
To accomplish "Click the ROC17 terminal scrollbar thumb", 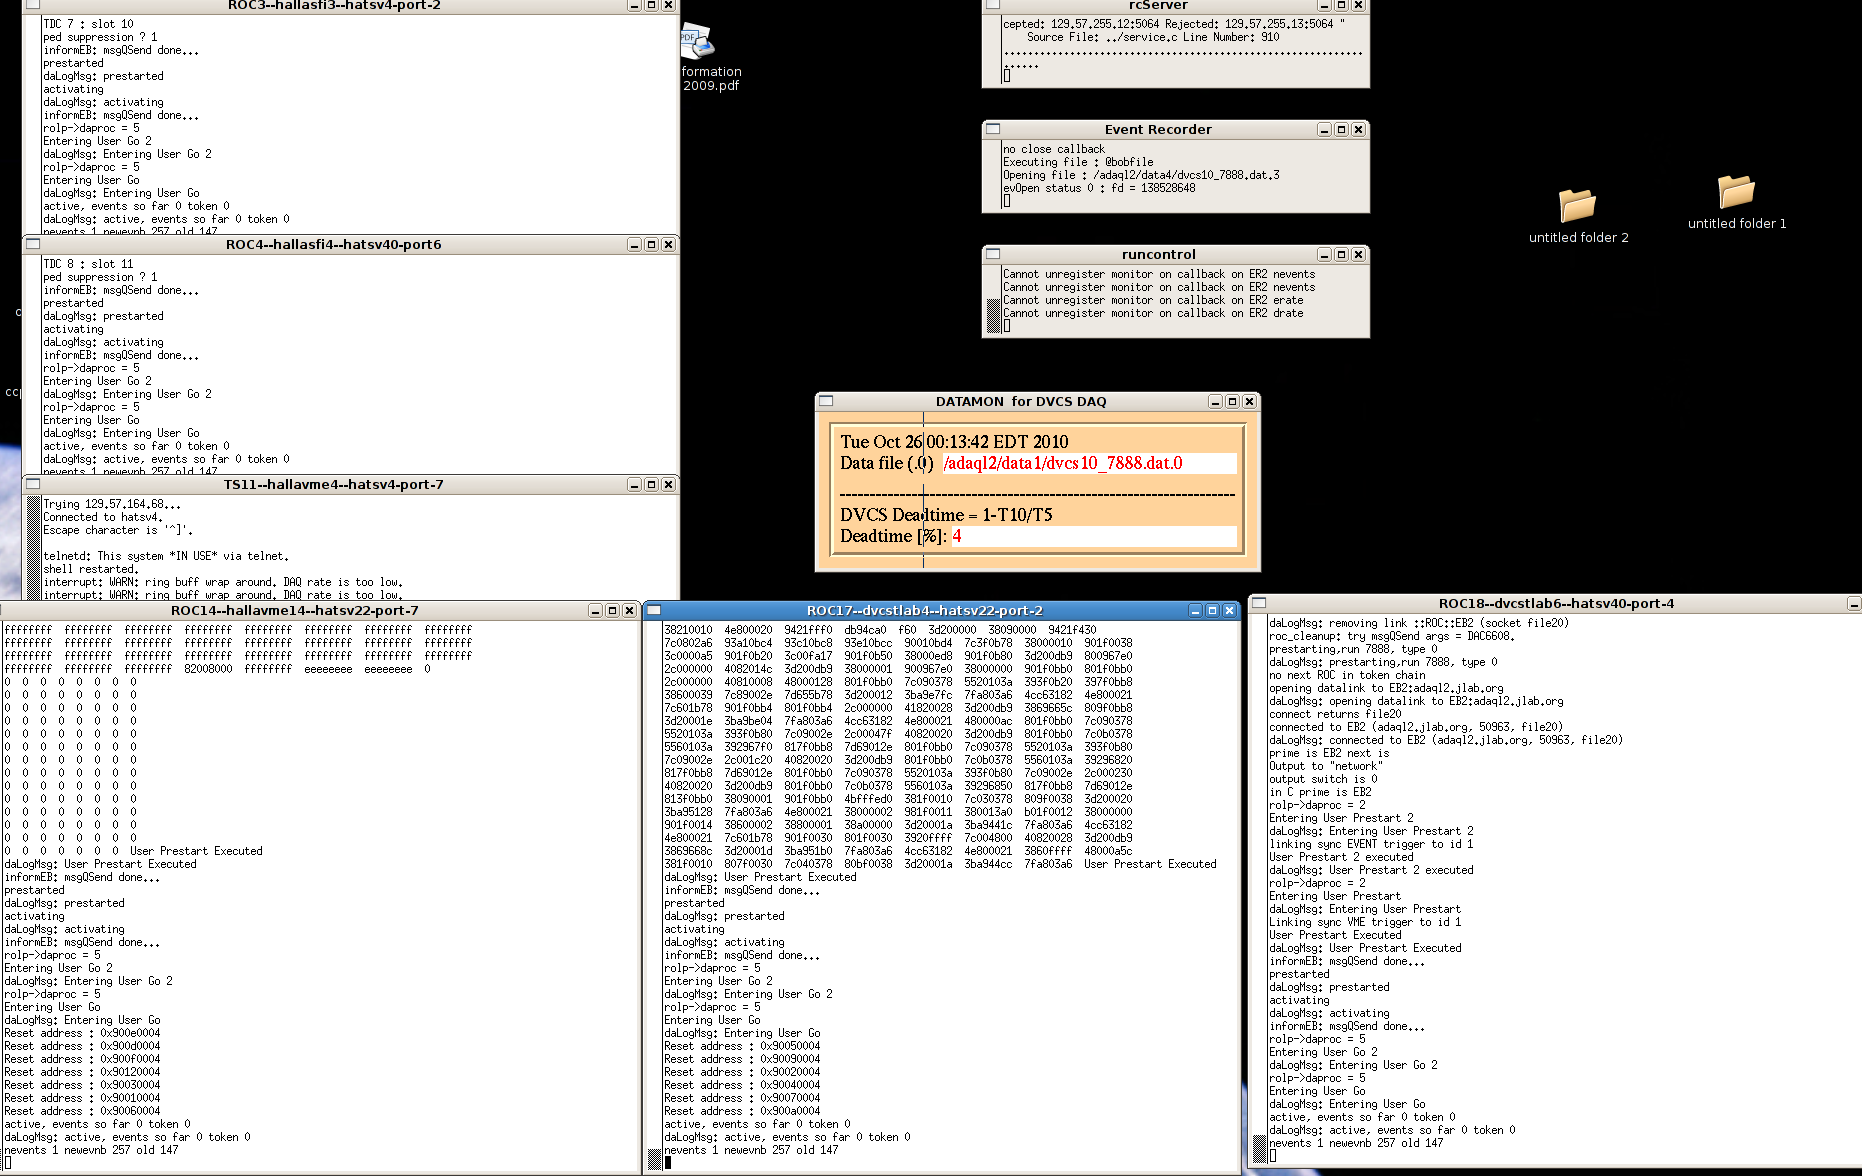I will pyautogui.click(x=655, y=1158).
